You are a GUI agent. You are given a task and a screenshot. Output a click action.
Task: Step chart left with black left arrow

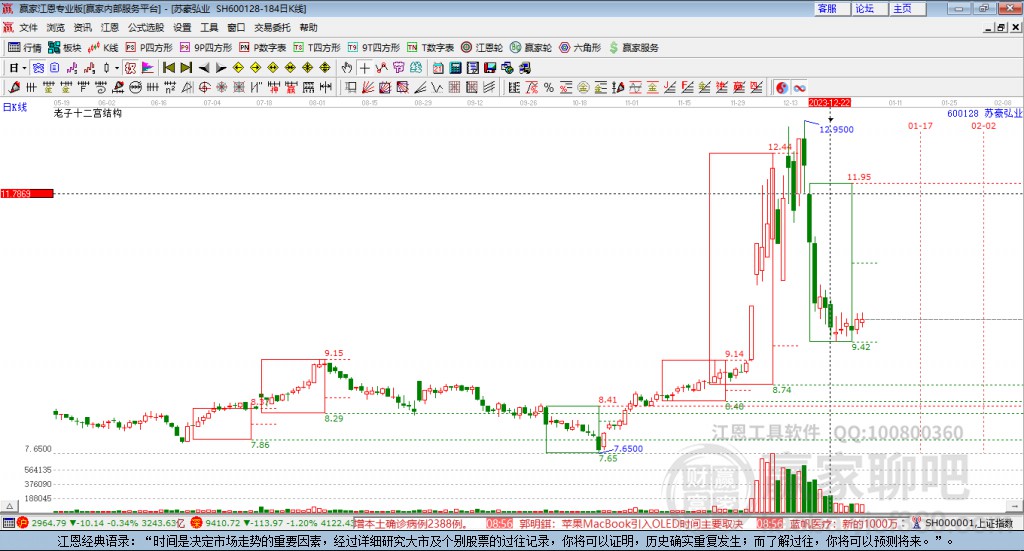[x=204, y=68]
